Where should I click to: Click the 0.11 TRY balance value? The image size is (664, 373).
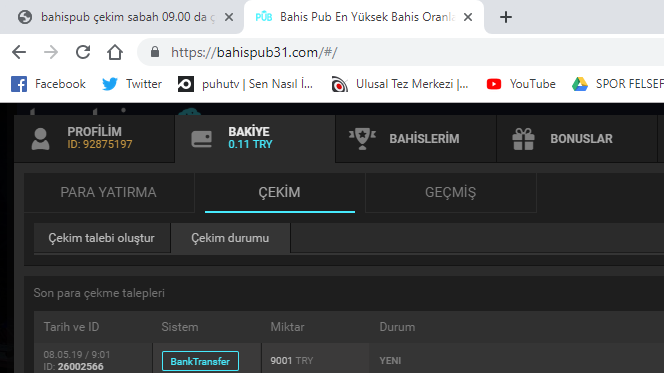(250, 144)
